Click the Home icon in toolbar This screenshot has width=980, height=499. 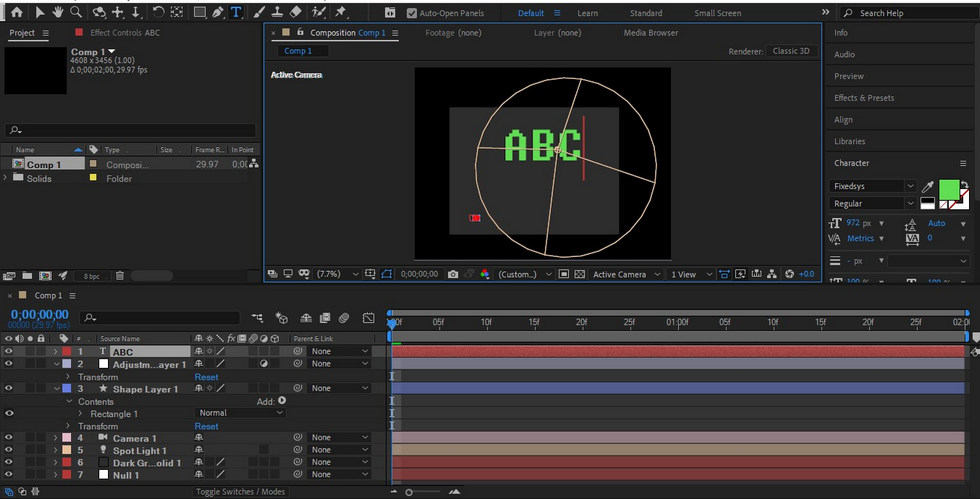[x=17, y=12]
